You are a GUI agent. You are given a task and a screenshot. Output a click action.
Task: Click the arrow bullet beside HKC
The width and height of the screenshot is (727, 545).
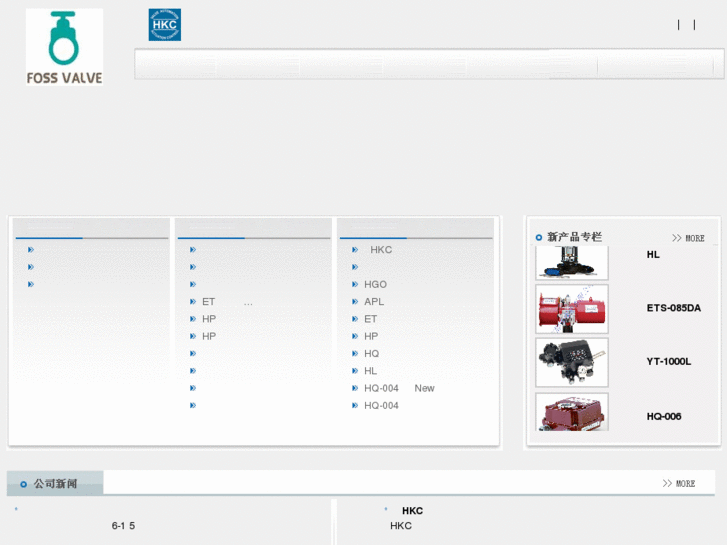(x=355, y=250)
